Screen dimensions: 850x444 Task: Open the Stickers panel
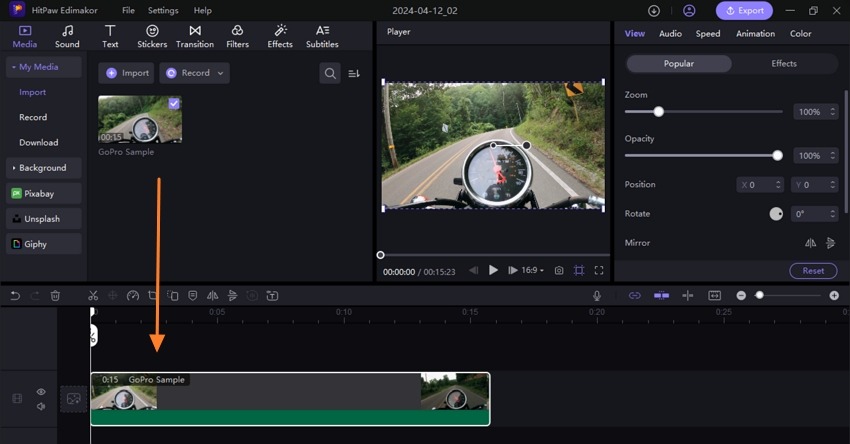pyautogui.click(x=152, y=37)
